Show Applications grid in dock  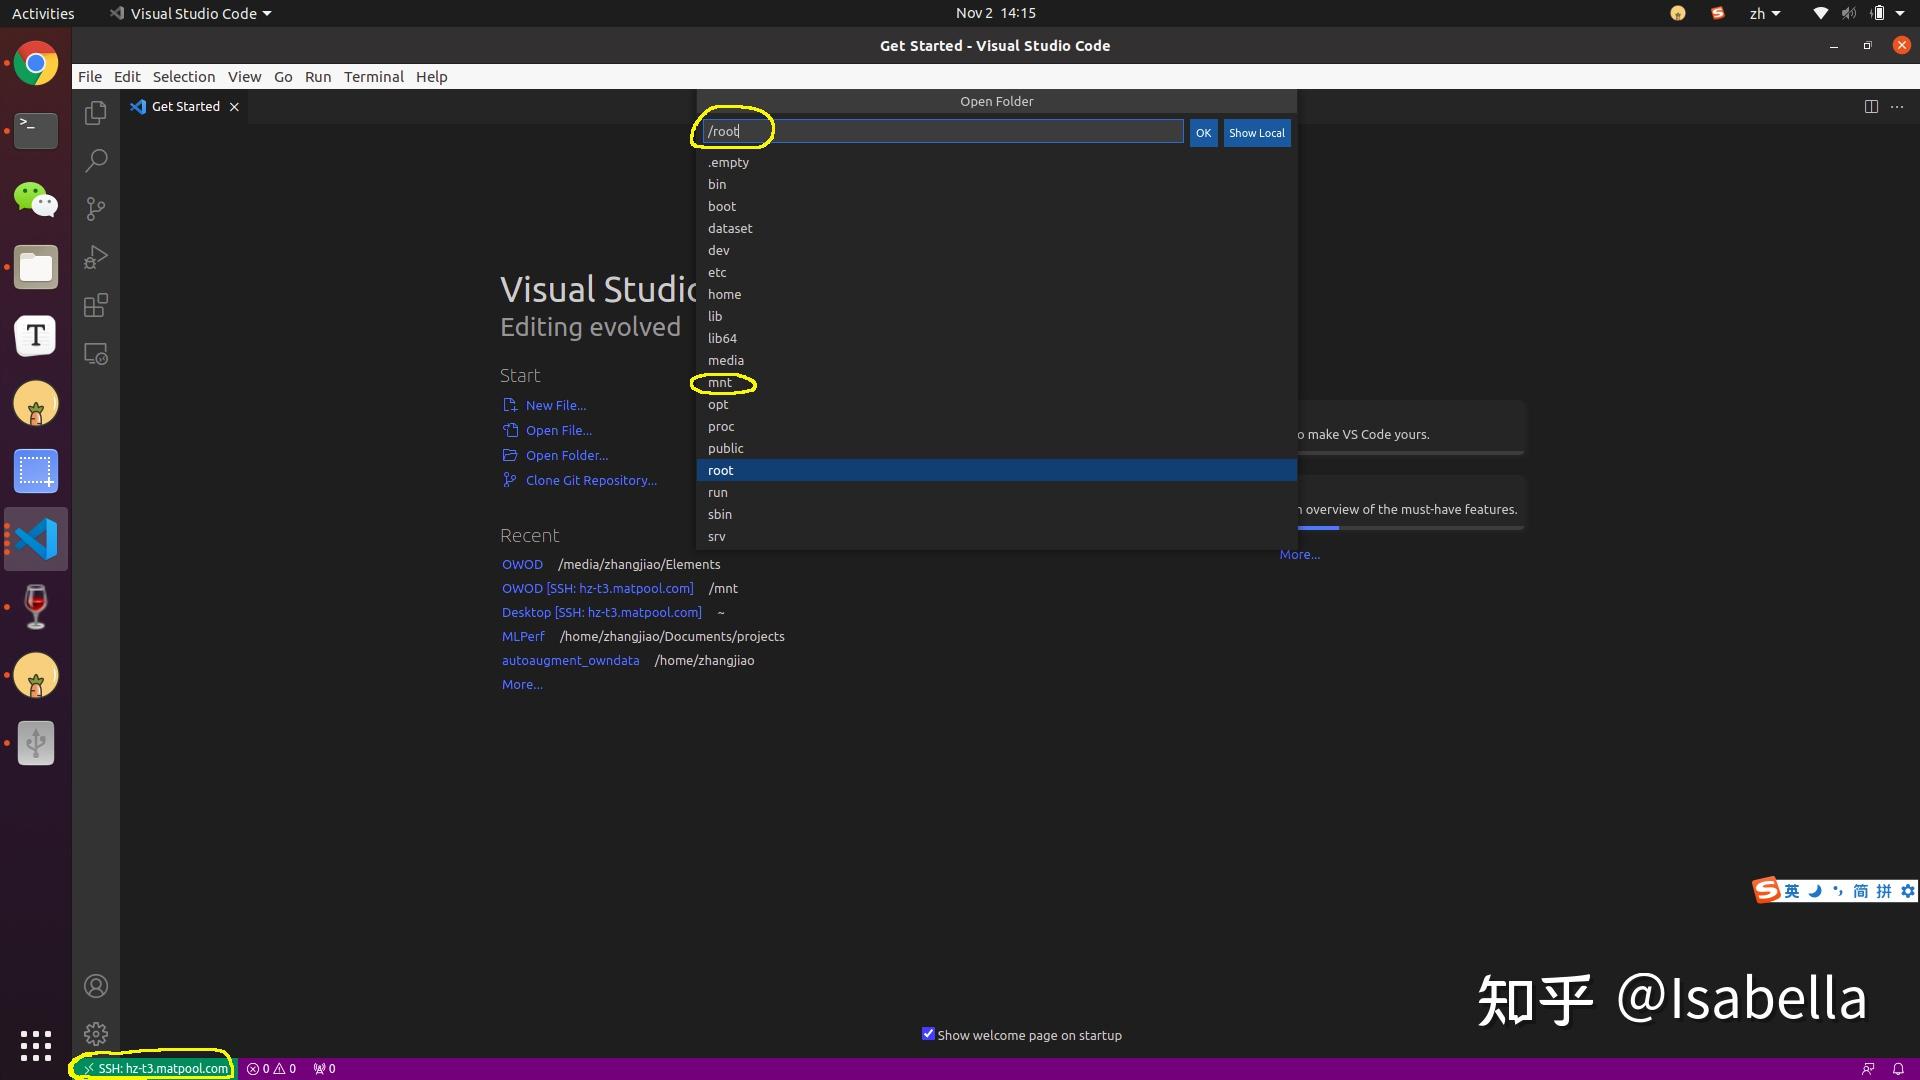(36, 1045)
